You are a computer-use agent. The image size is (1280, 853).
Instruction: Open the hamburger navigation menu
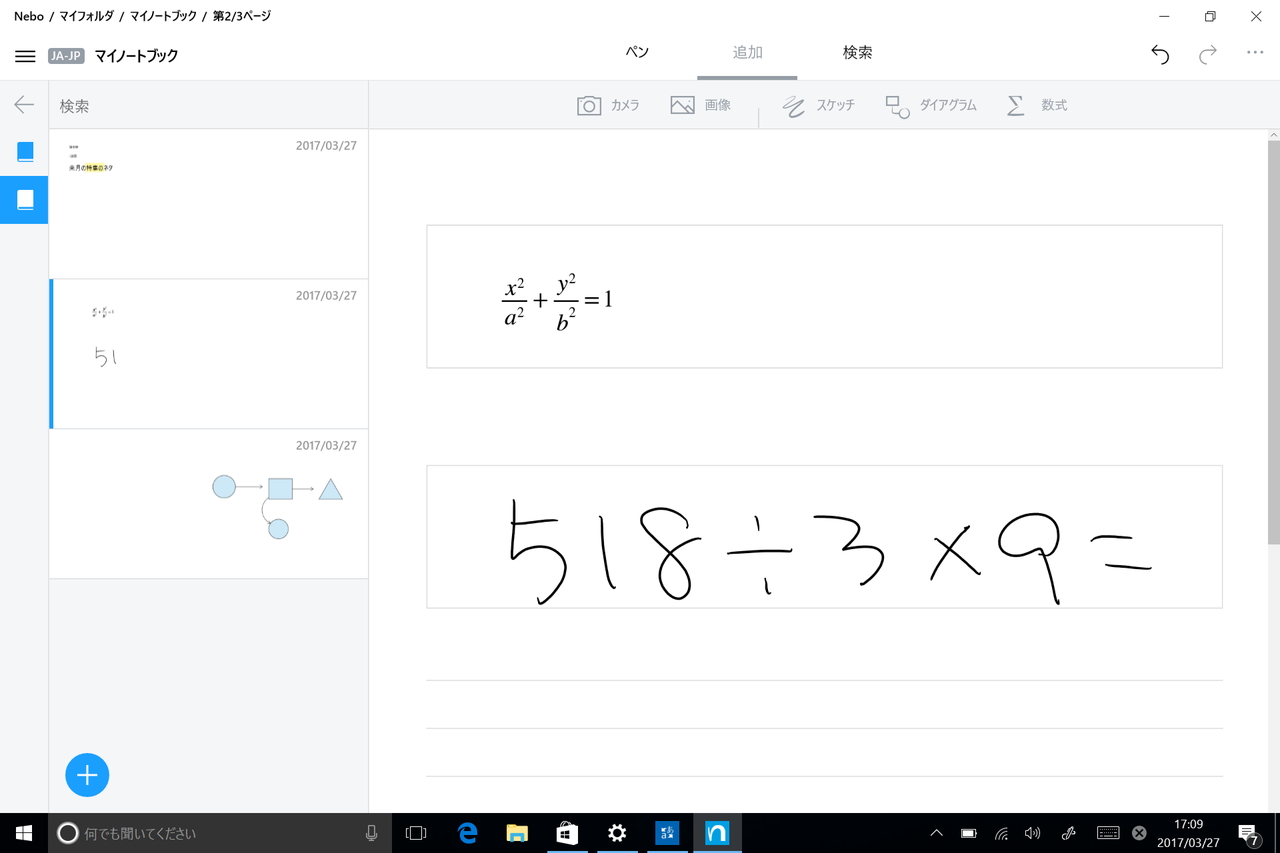(25, 55)
